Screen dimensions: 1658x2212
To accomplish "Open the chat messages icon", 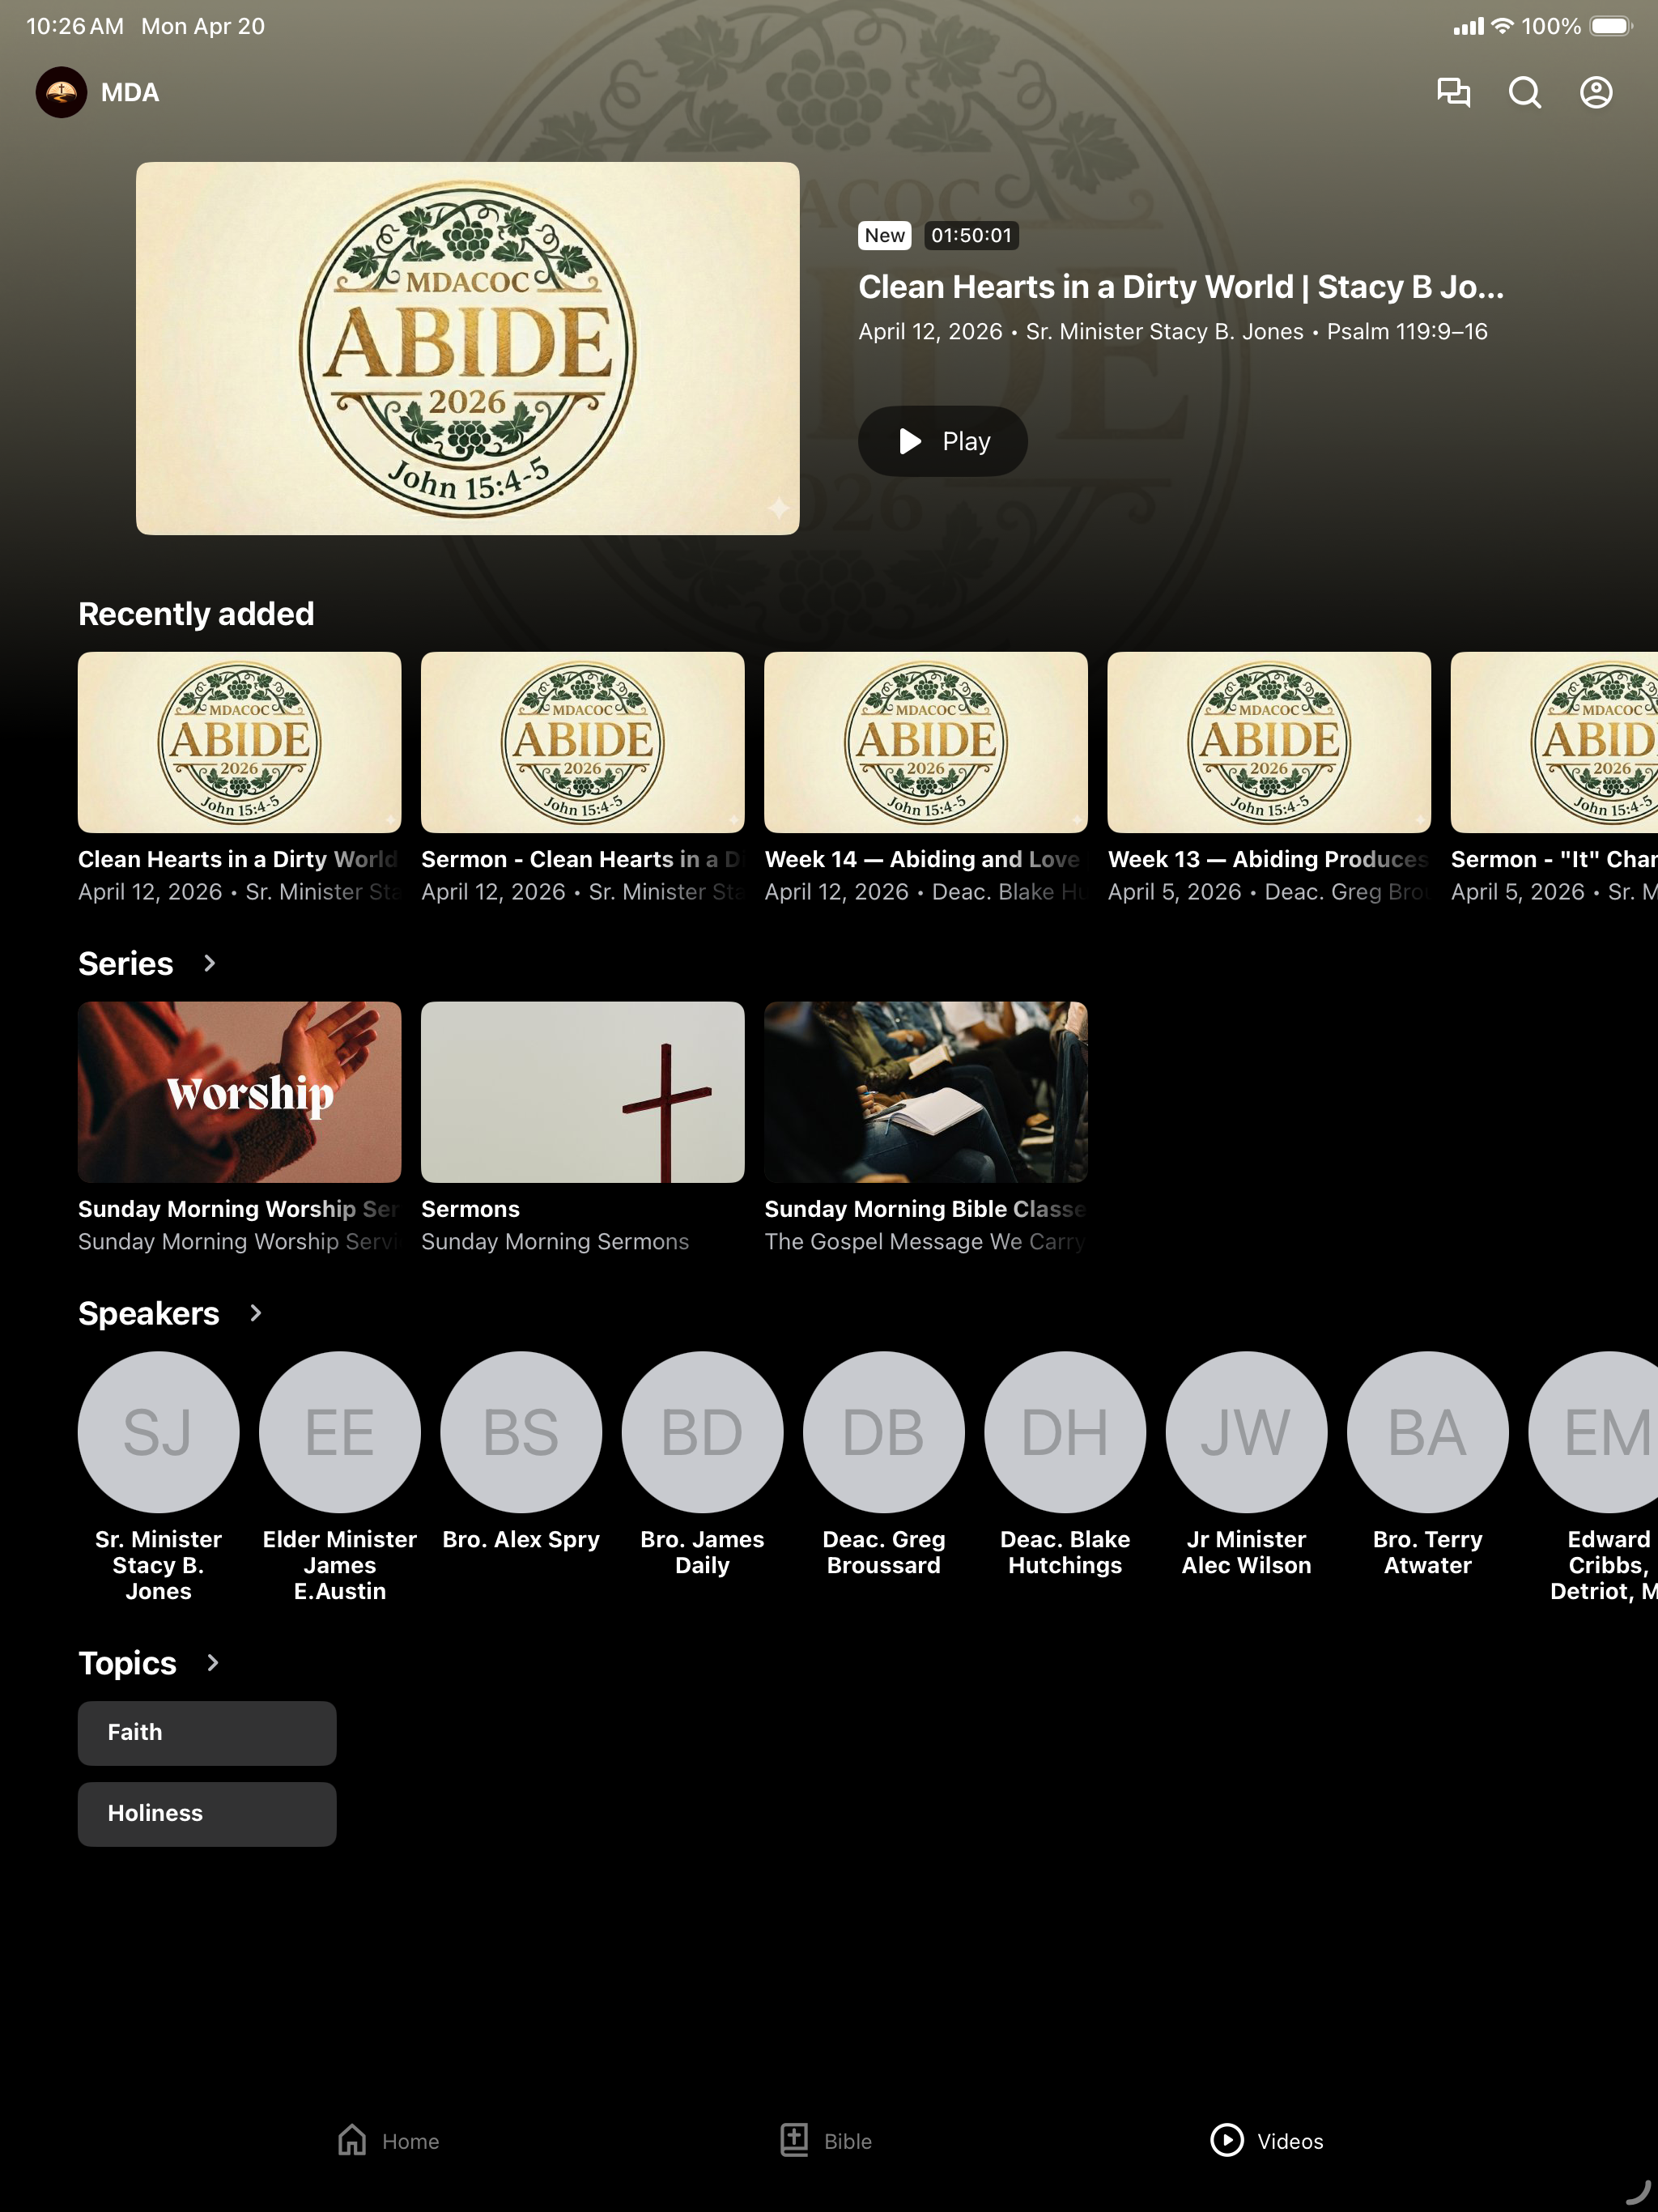I will [x=1453, y=92].
